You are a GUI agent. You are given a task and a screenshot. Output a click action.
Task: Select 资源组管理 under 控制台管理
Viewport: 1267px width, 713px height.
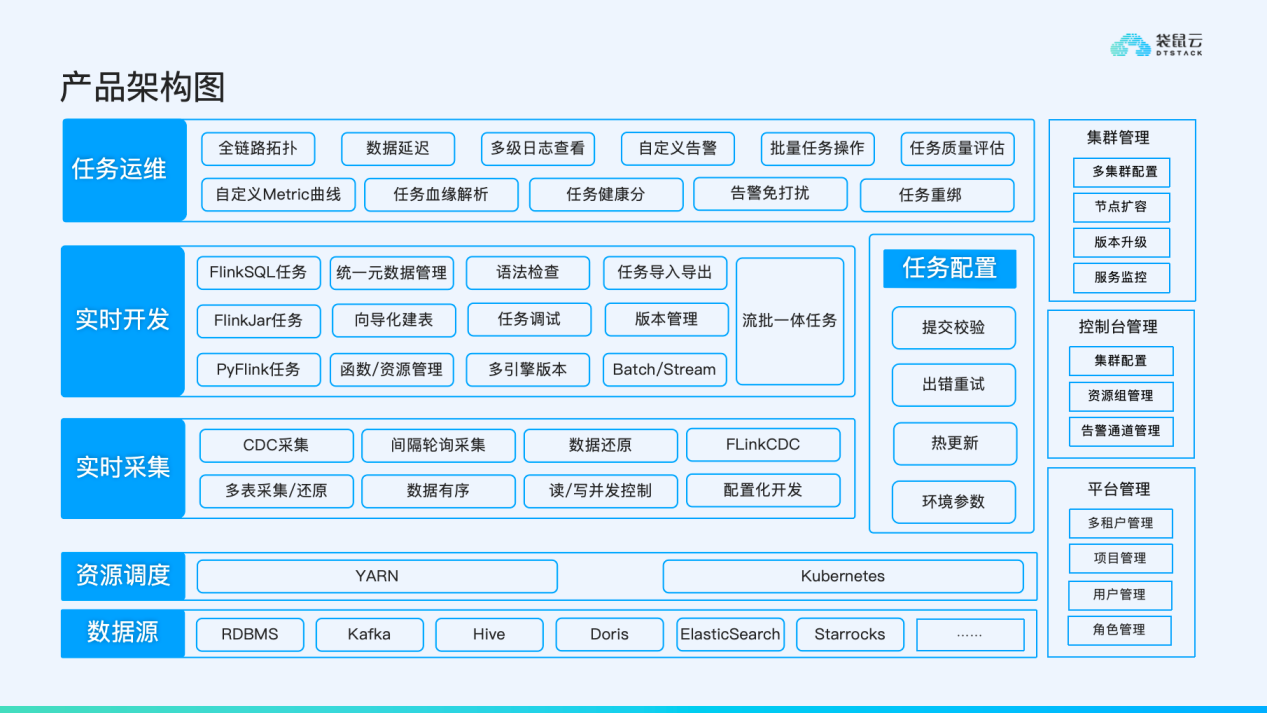(1120, 396)
